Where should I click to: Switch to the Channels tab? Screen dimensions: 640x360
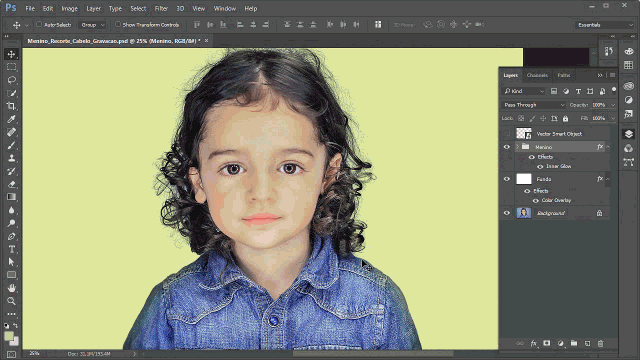pyautogui.click(x=537, y=75)
